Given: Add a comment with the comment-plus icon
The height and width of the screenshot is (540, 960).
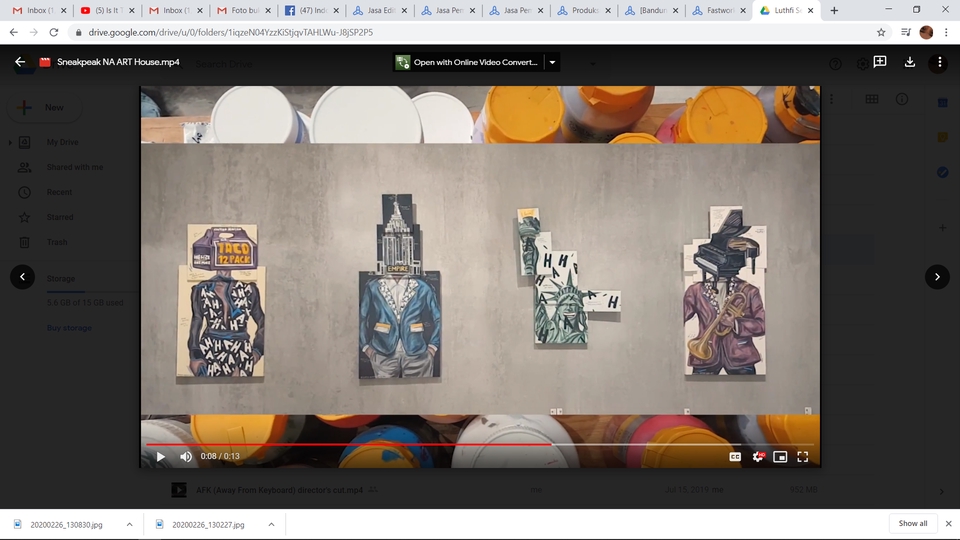Looking at the screenshot, I should (x=880, y=62).
